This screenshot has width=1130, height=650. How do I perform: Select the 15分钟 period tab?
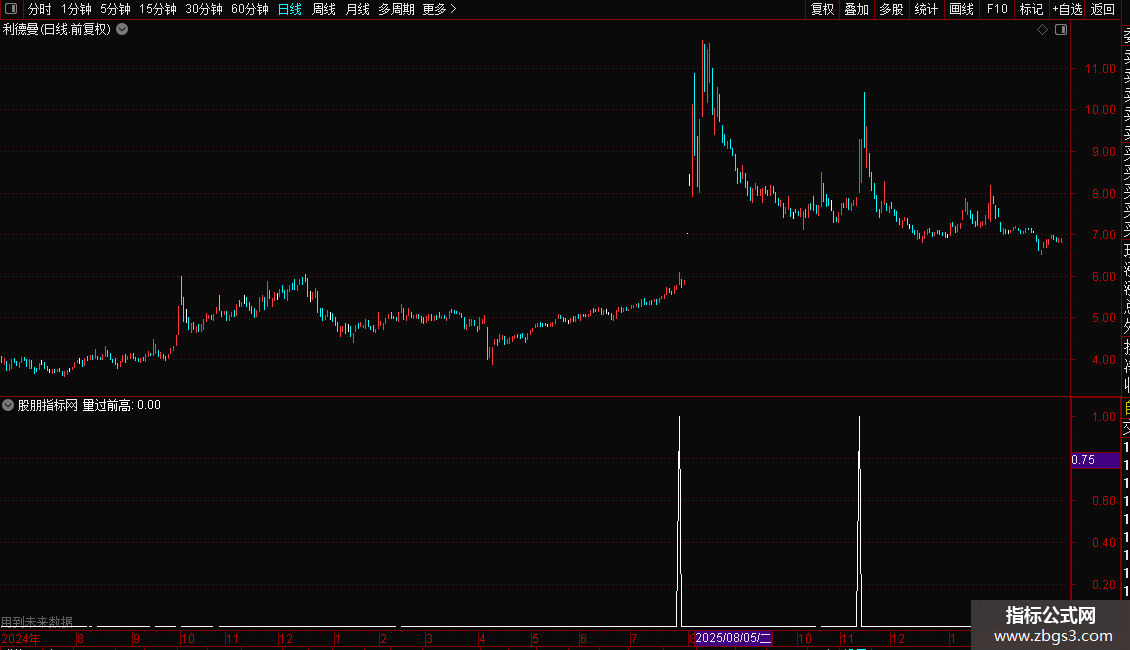click(158, 9)
